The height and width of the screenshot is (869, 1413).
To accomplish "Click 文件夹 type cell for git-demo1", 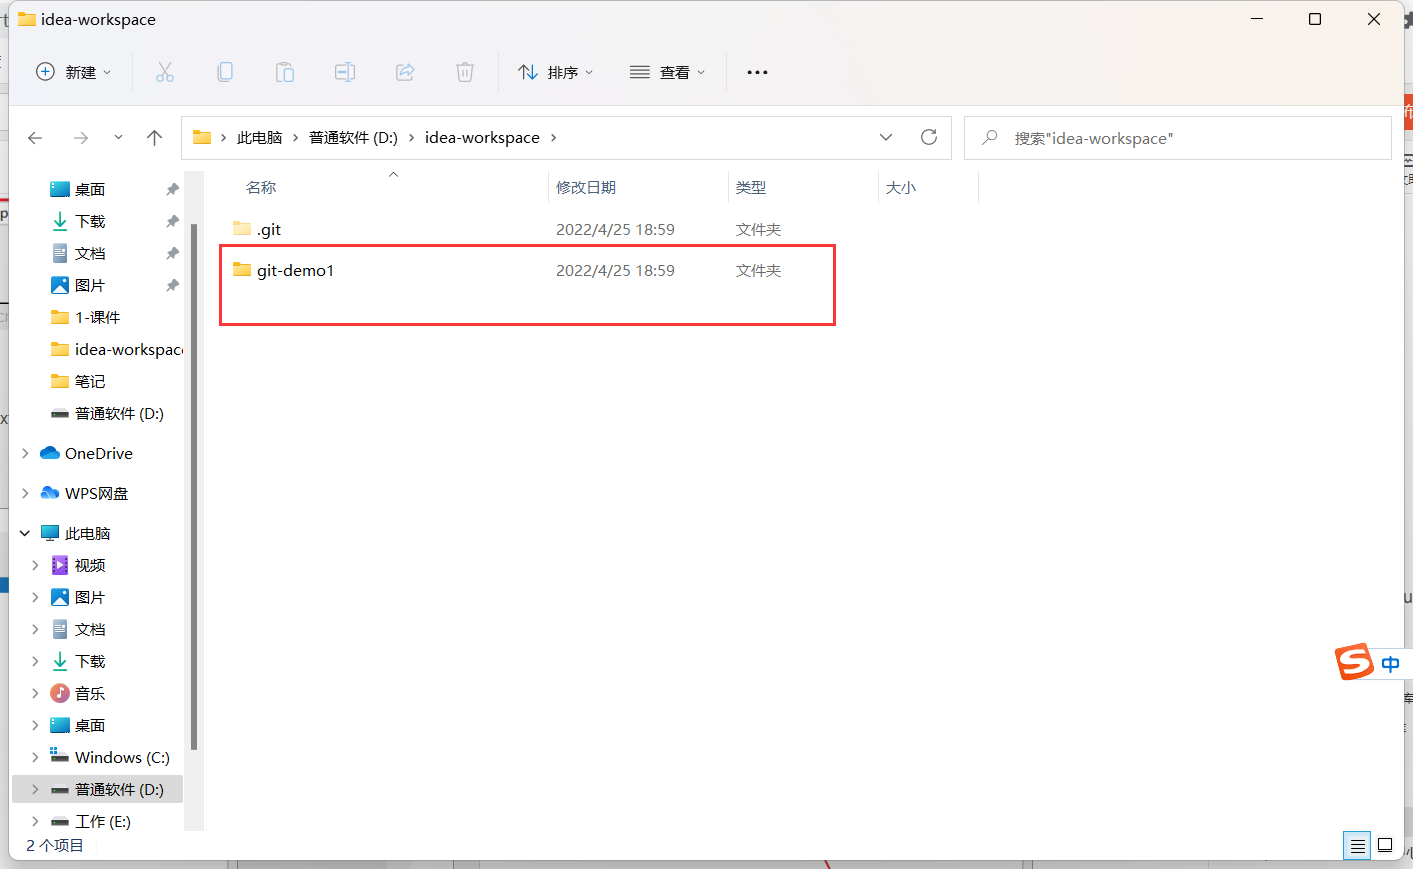I will pyautogui.click(x=758, y=270).
